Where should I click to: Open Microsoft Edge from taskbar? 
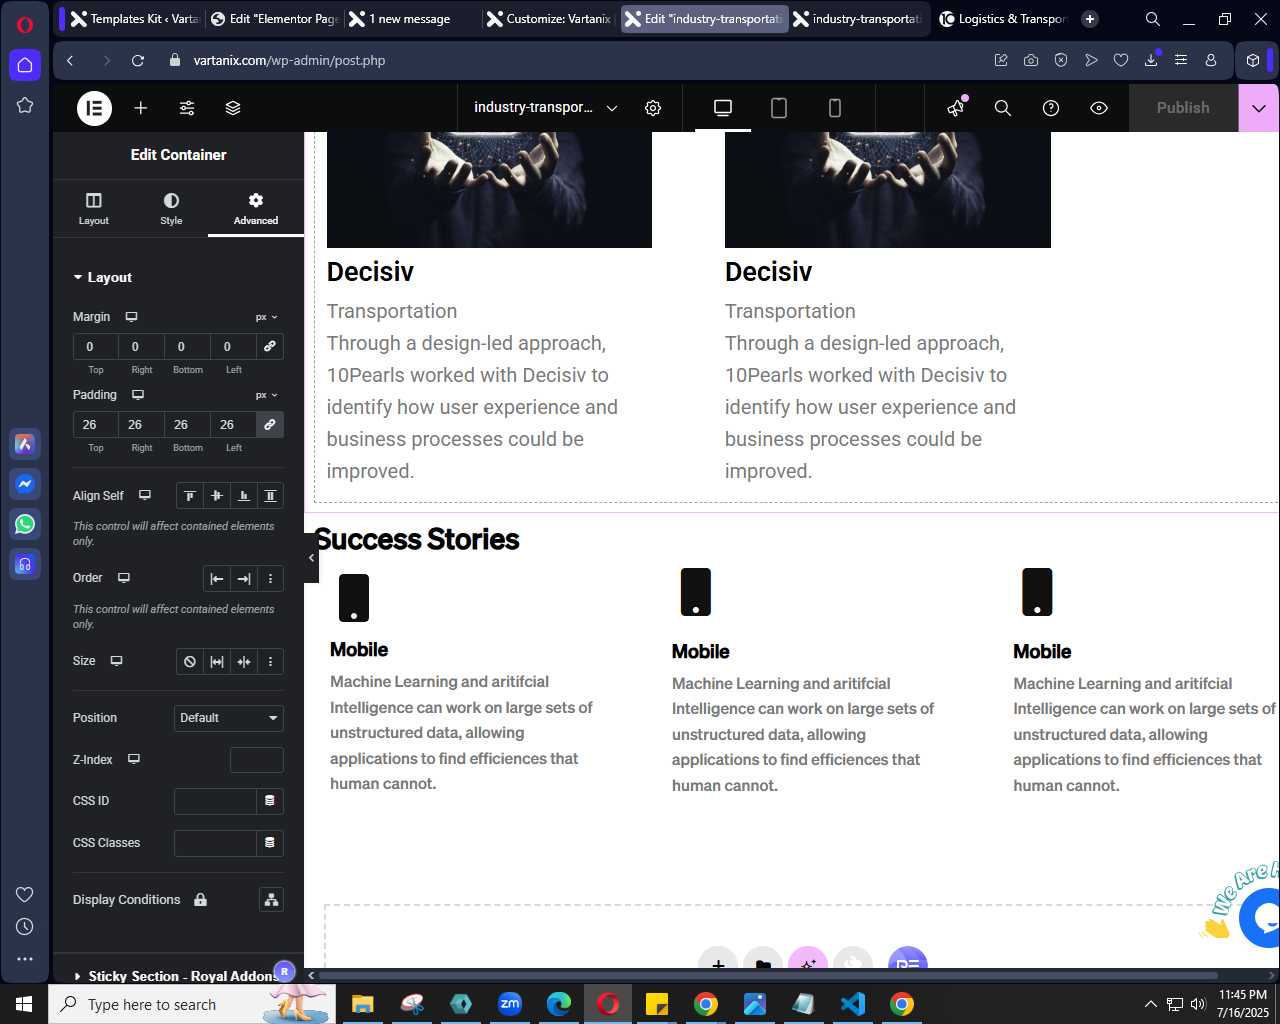coord(559,1004)
